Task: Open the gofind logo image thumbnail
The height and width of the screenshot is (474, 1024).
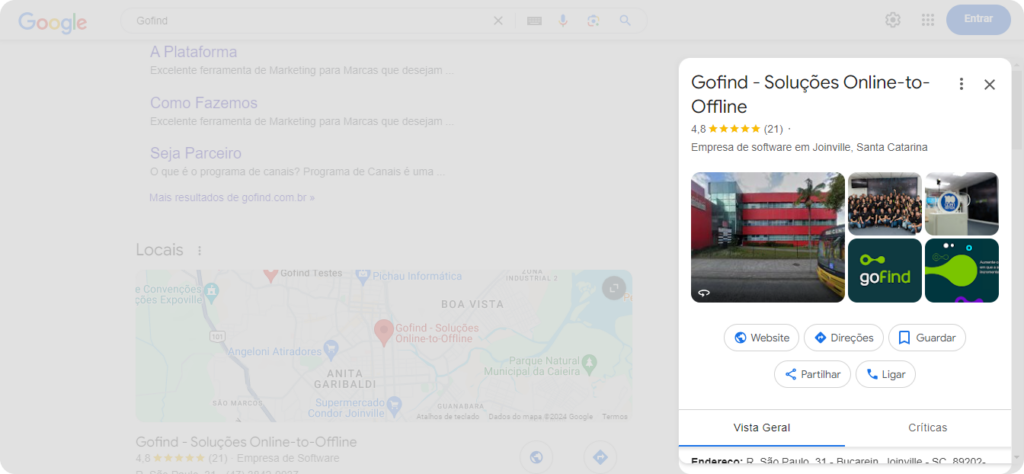Action: pyautogui.click(x=885, y=270)
